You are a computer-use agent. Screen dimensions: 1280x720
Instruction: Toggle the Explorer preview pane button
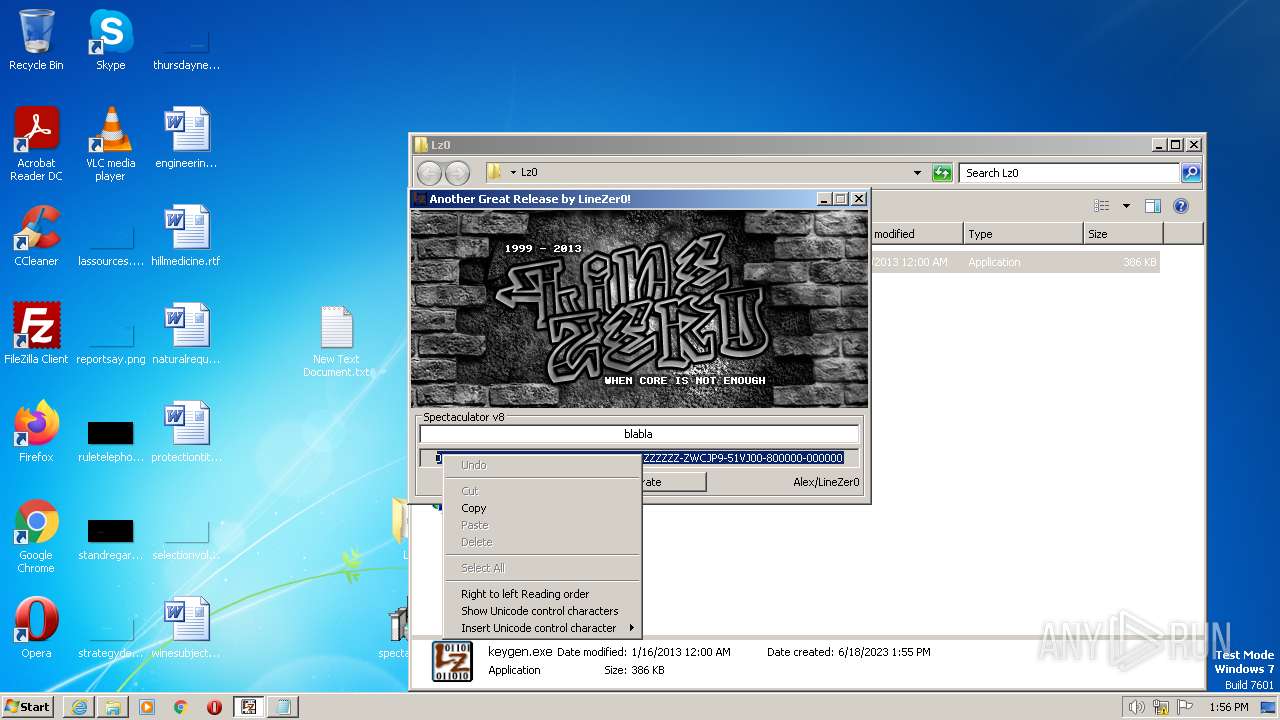point(1152,206)
